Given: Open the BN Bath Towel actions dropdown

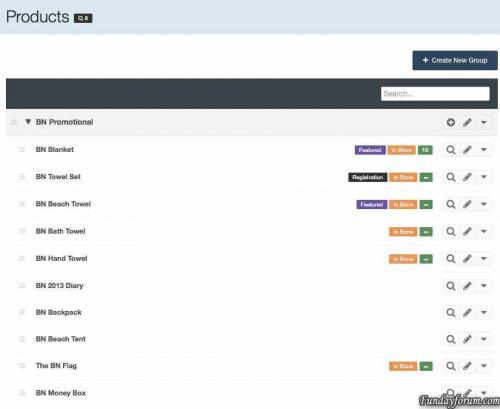Looking at the screenshot, I should pyautogui.click(x=484, y=231).
